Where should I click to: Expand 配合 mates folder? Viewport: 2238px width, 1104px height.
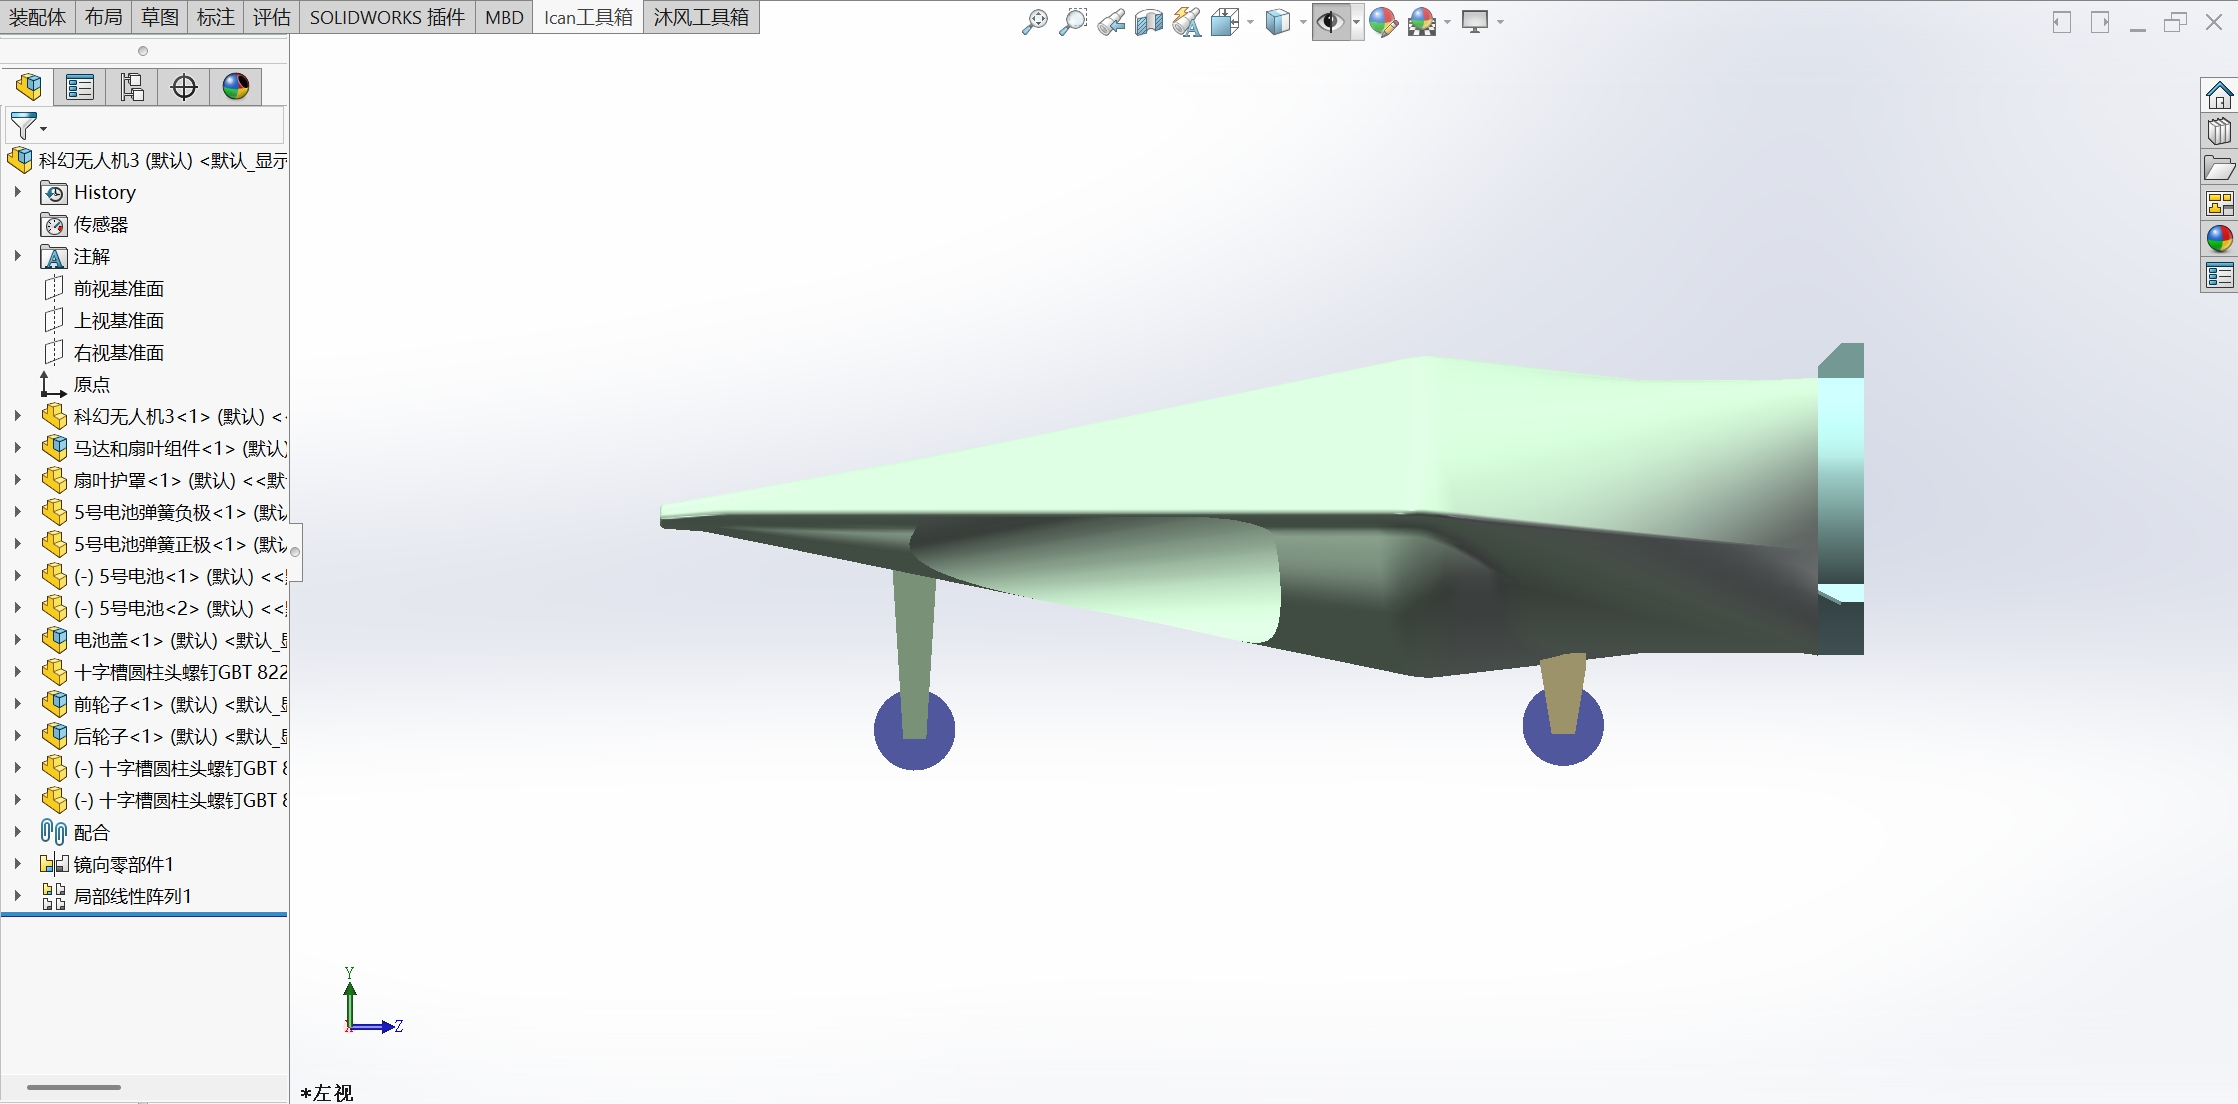17,832
